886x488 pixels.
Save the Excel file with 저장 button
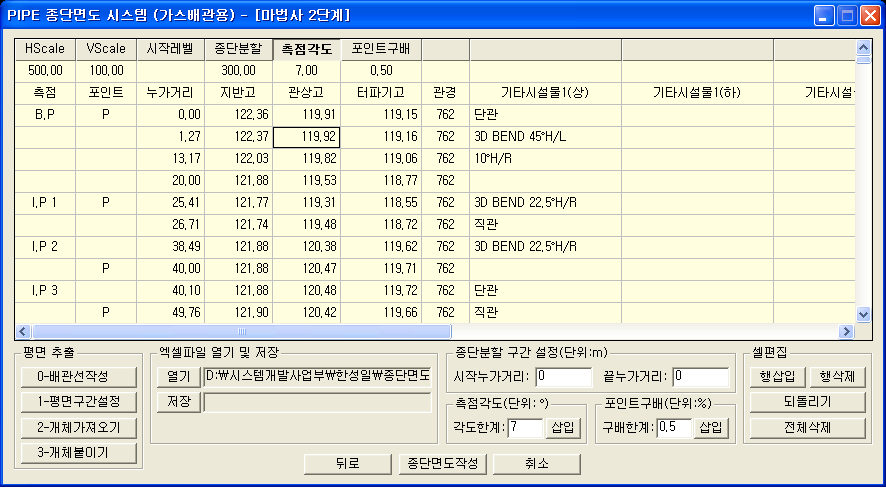point(178,401)
